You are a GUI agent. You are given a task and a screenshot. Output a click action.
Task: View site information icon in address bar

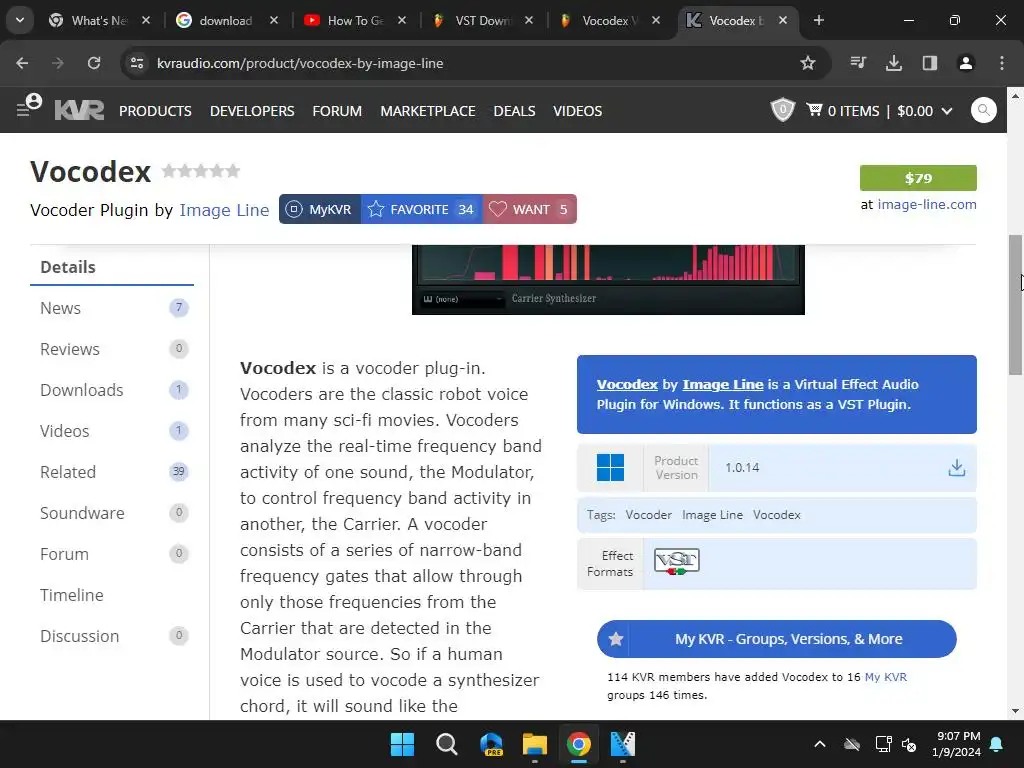137,63
